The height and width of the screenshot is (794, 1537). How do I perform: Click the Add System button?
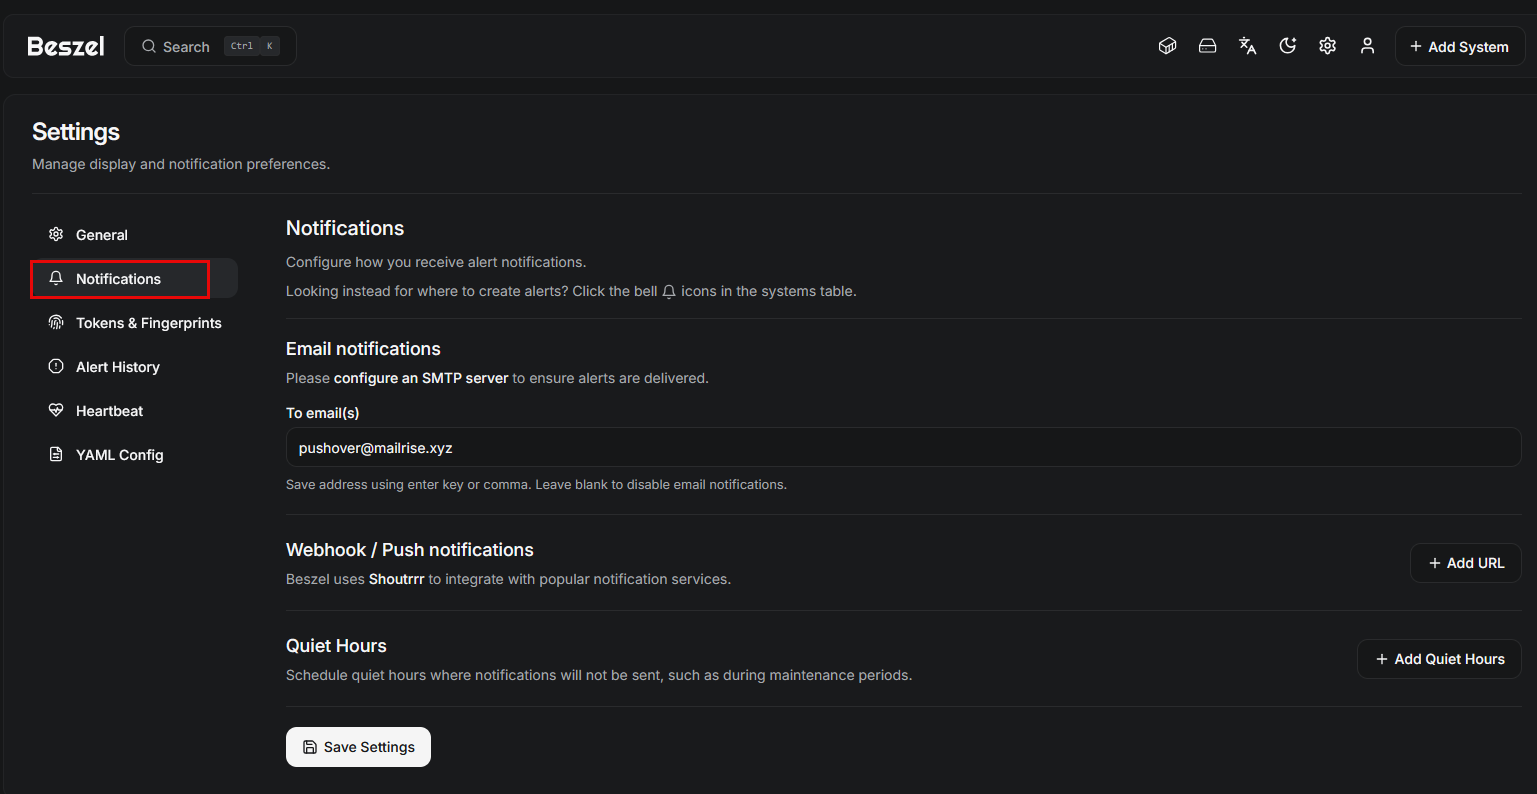(1459, 46)
